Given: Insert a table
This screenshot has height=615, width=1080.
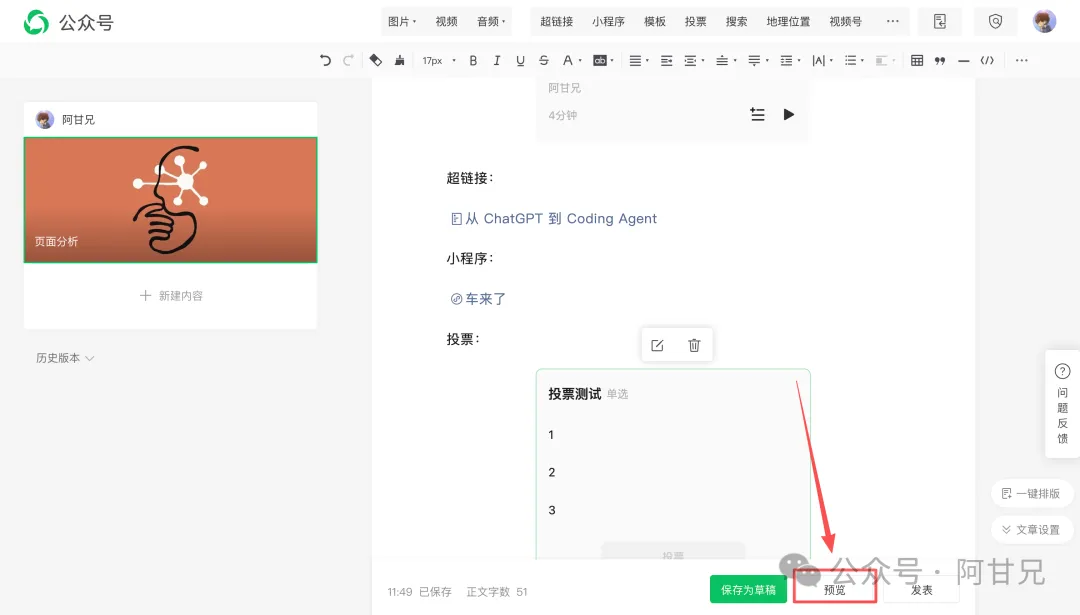Looking at the screenshot, I should point(917,61).
